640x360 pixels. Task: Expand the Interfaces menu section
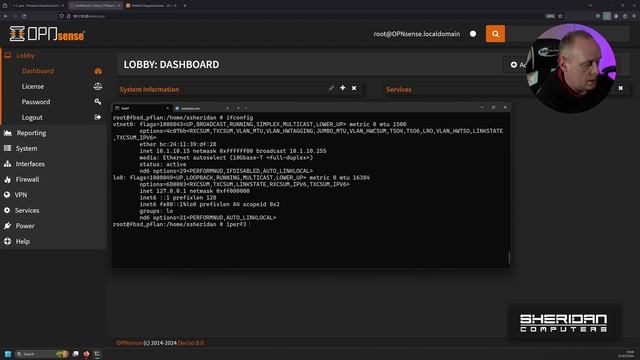click(30, 164)
